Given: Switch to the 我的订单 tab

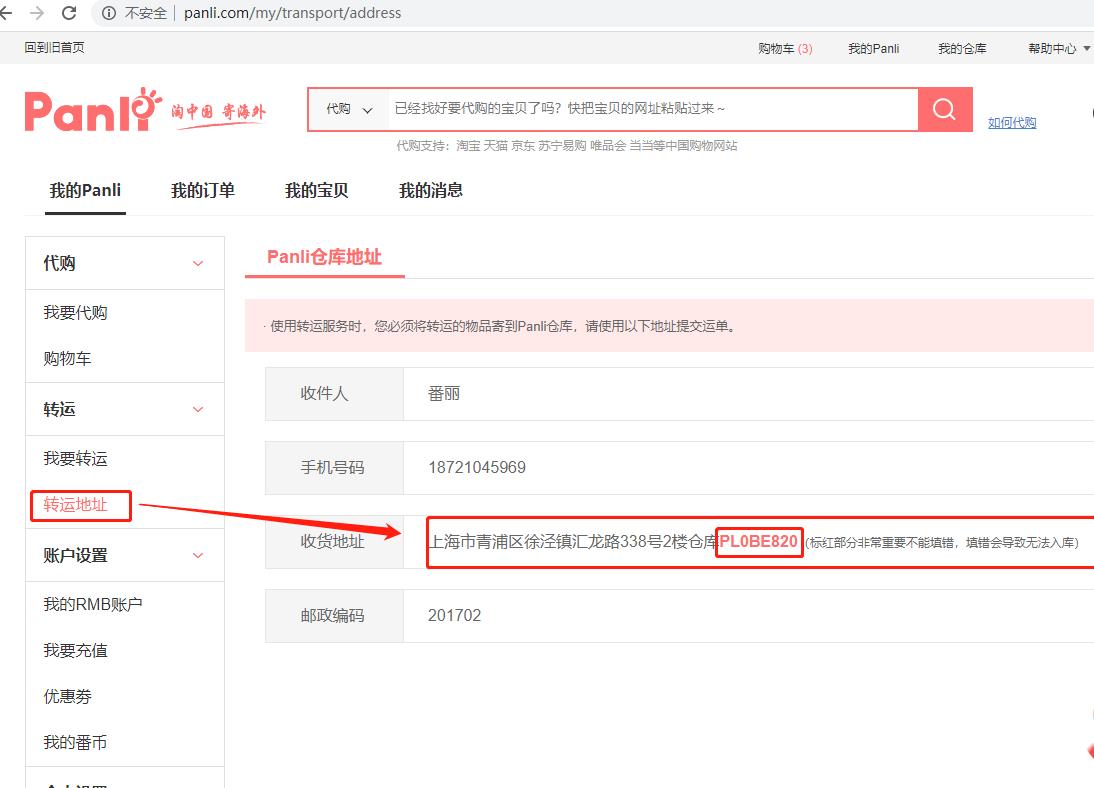Looking at the screenshot, I should point(203,190).
